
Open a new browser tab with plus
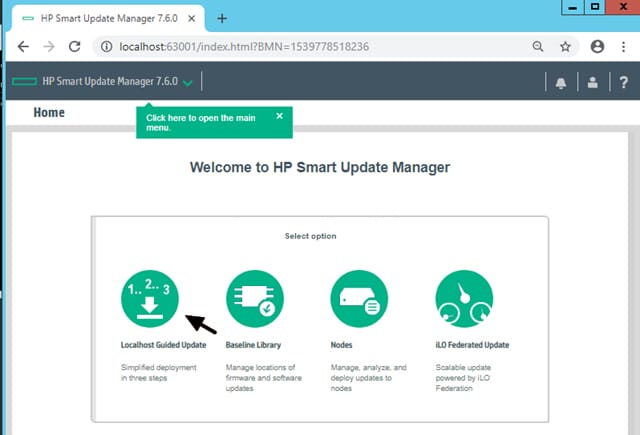pyautogui.click(x=222, y=18)
